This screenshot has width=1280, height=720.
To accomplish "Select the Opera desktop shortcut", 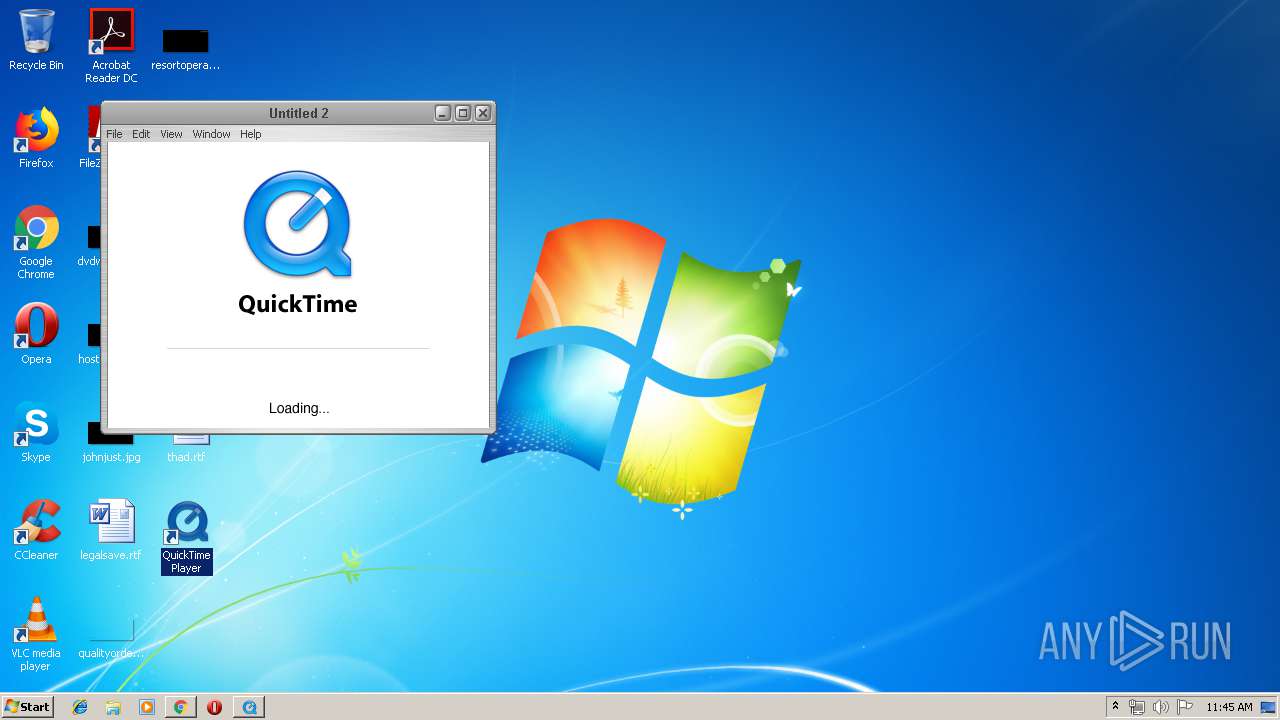I will 36,334.
